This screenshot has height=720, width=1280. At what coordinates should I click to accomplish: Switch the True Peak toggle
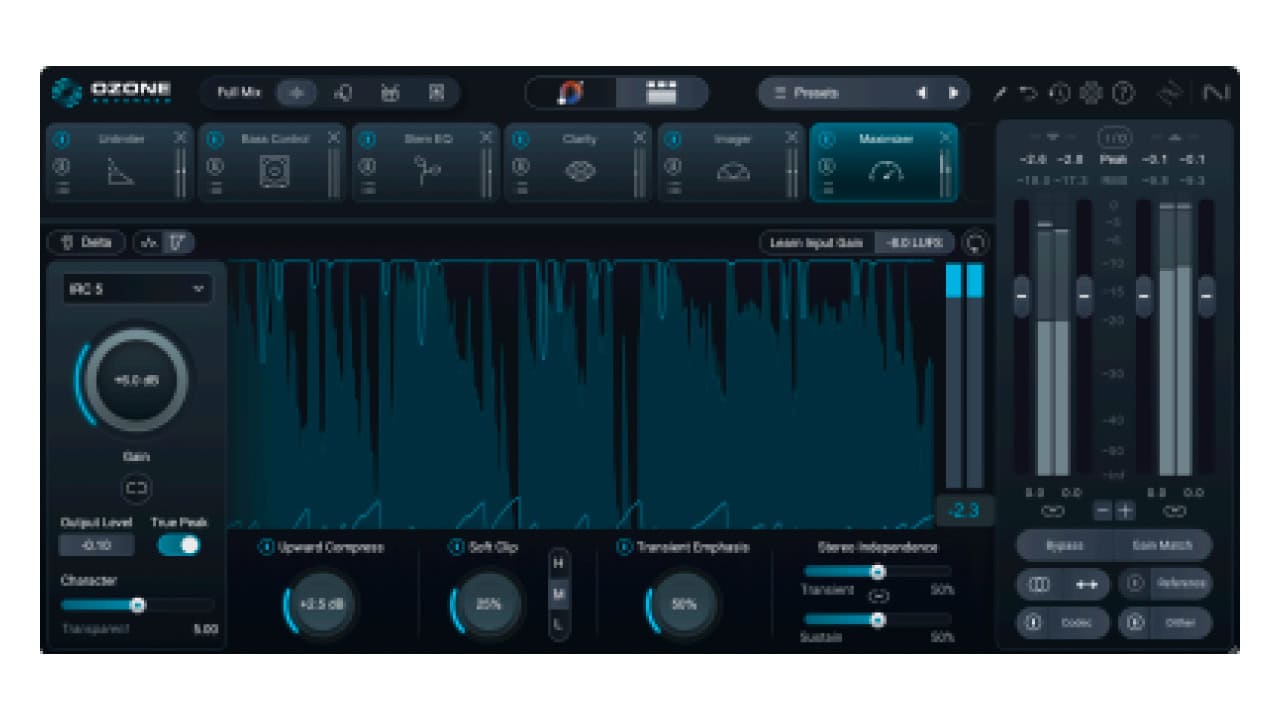[x=179, y=545]
